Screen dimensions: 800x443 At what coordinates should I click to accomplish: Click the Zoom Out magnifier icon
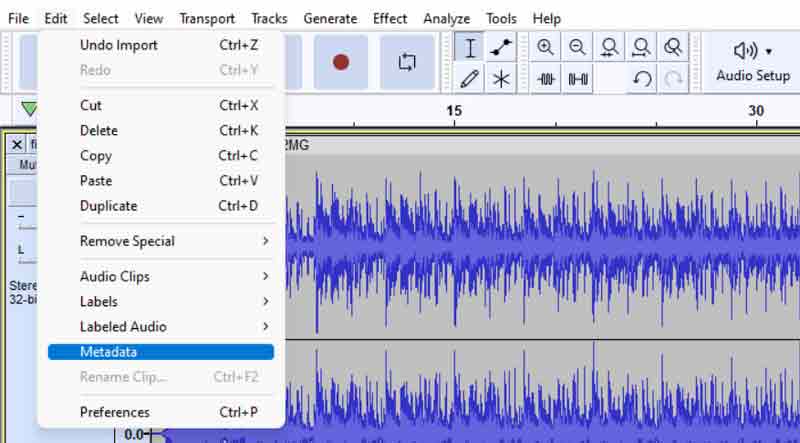(577, 47)
